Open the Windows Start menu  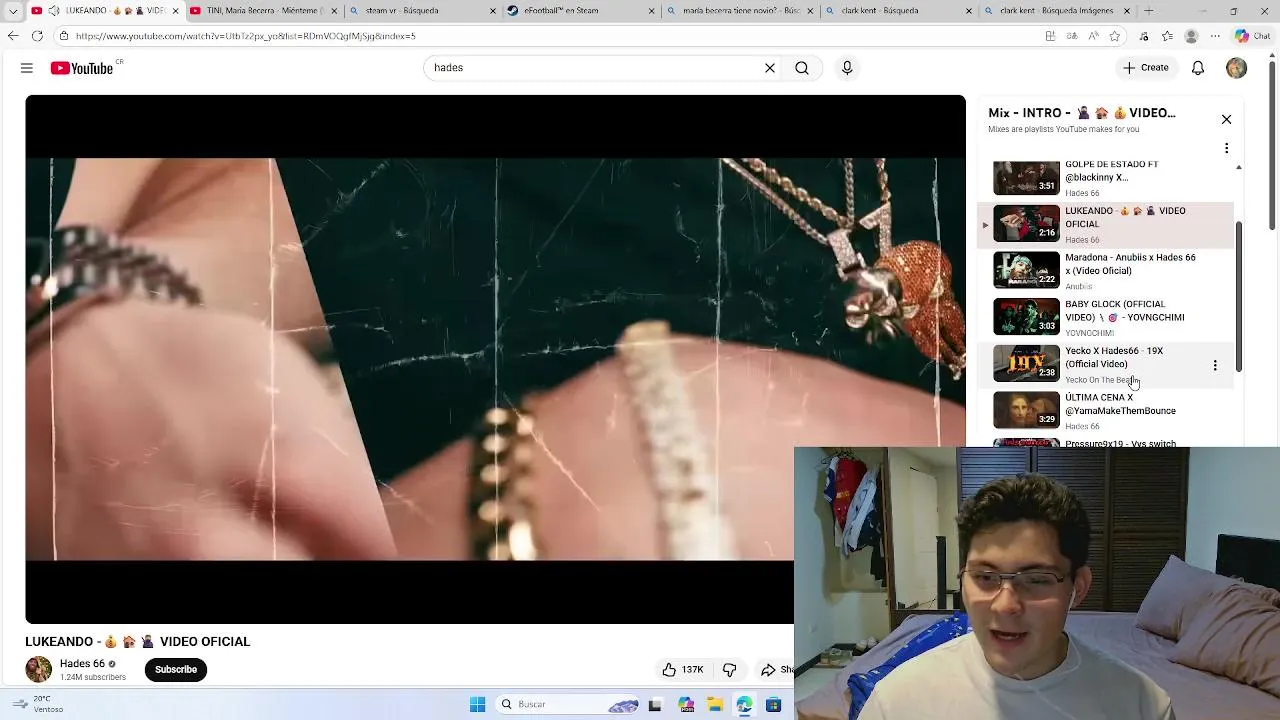point(477,705)
